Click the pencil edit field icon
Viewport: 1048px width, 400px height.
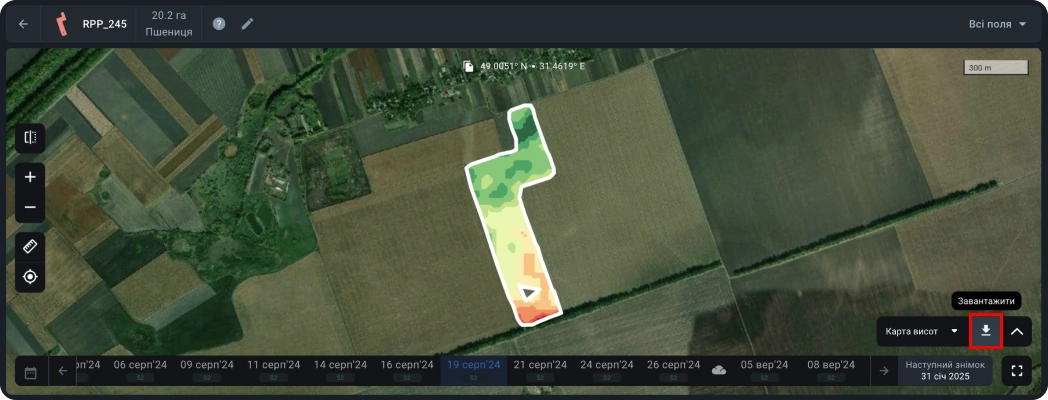(247, 24)
